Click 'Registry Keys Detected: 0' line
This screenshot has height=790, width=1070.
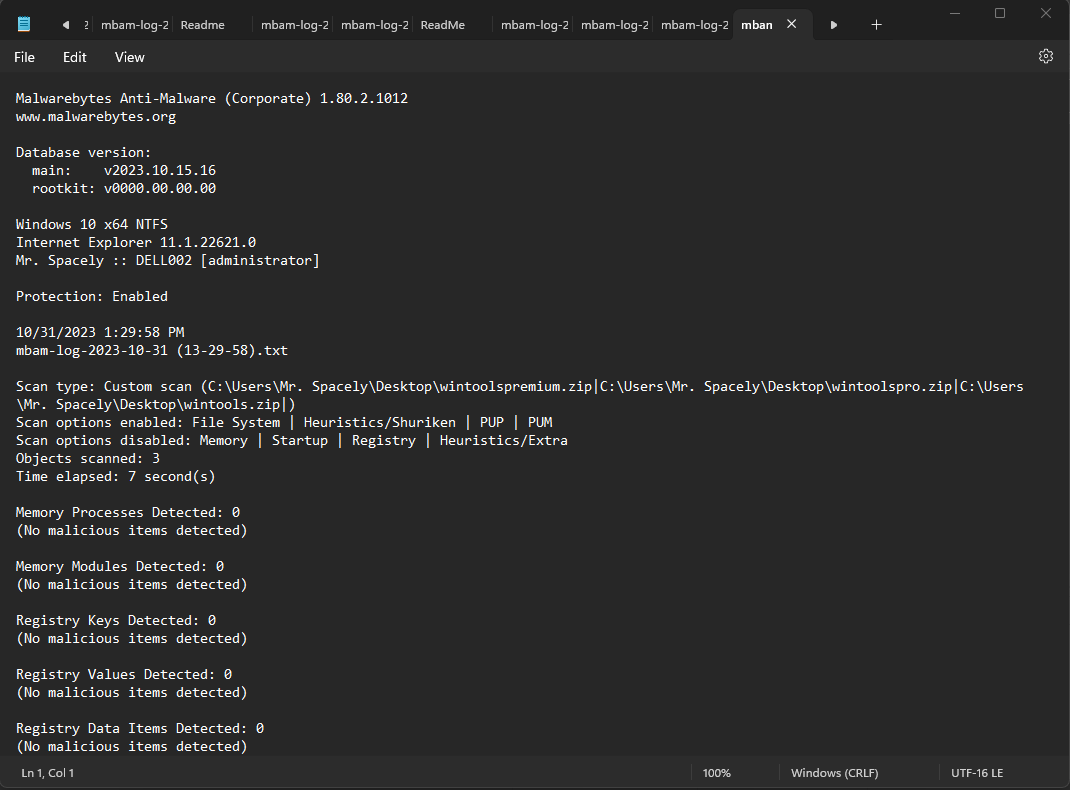coord(115,620)
